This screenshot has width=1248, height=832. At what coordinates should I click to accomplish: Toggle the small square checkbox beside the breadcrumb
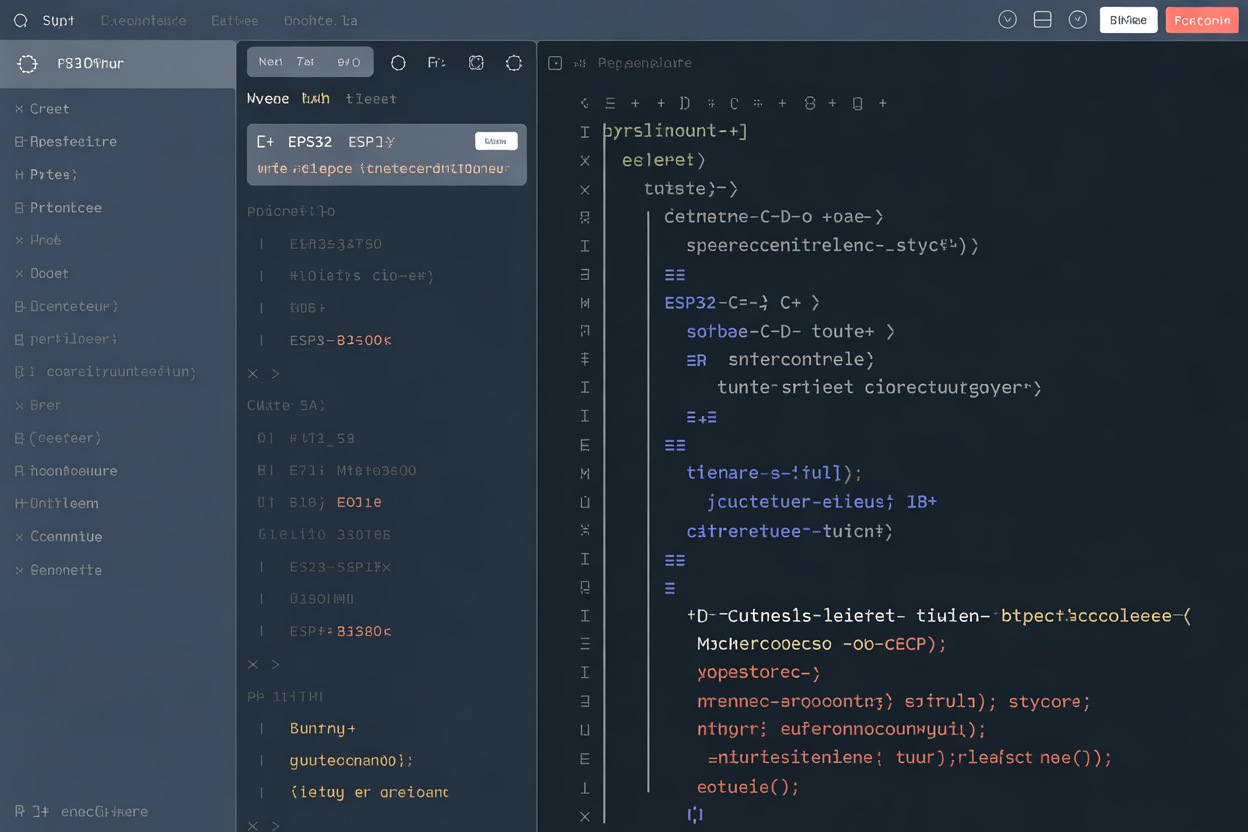(x=554, y=62)
